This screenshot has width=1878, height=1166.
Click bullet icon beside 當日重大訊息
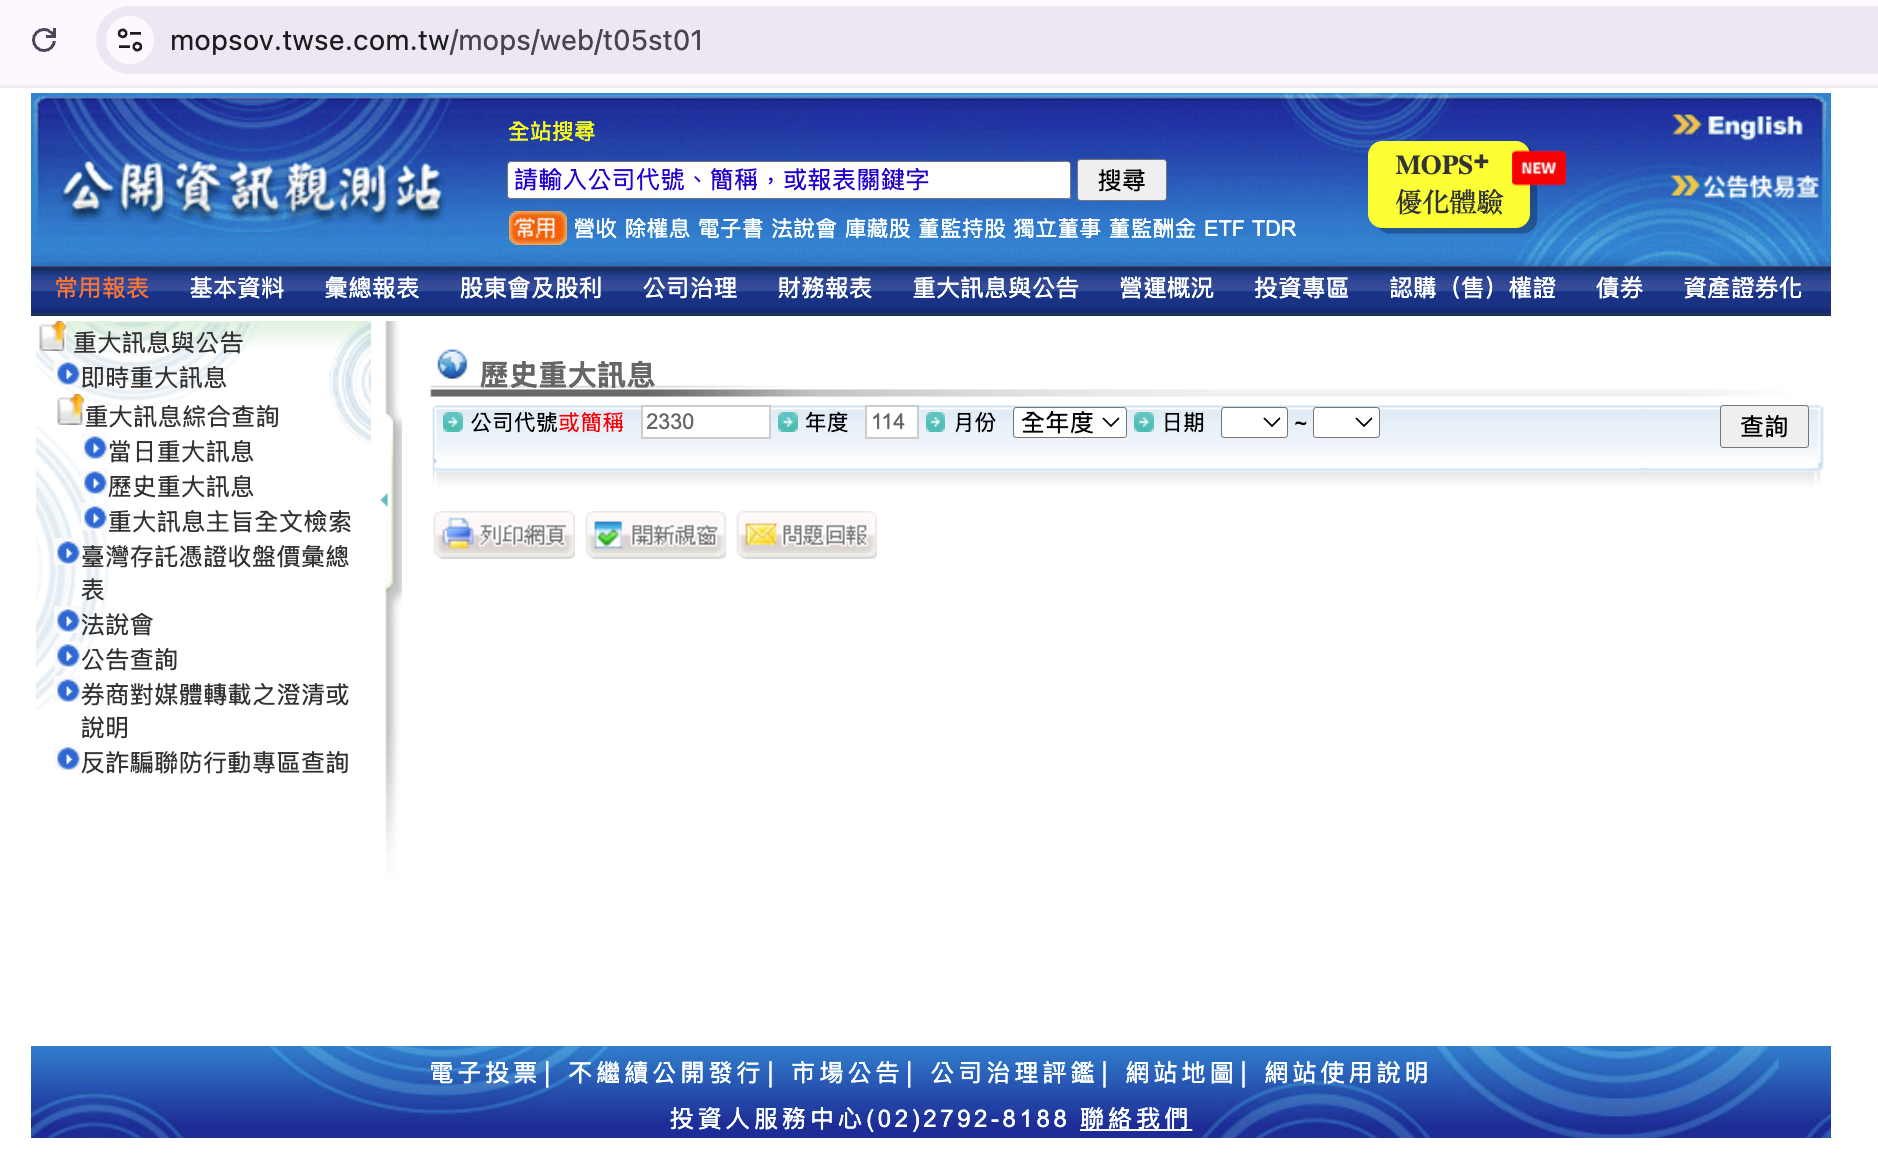[x=95, y=448]
